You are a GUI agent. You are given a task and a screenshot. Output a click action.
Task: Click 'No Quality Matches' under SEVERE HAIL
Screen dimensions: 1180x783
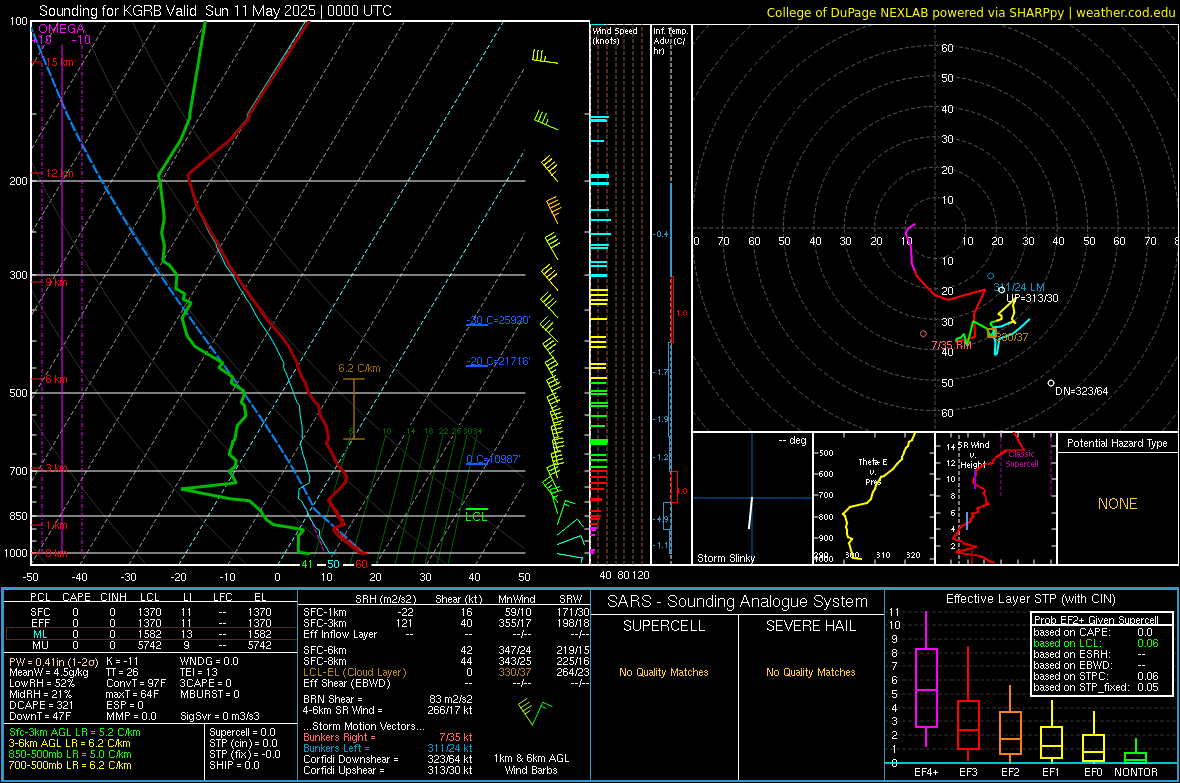(x=810, y=672)
